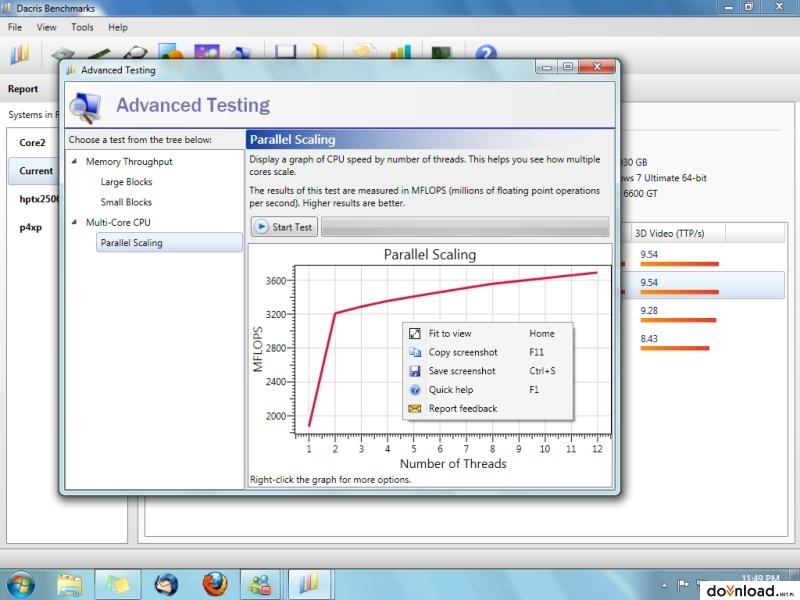Open Windows Explorer from the taskbar
The height and width of the screenshot is (600, 800).
[x=69, y=585]
